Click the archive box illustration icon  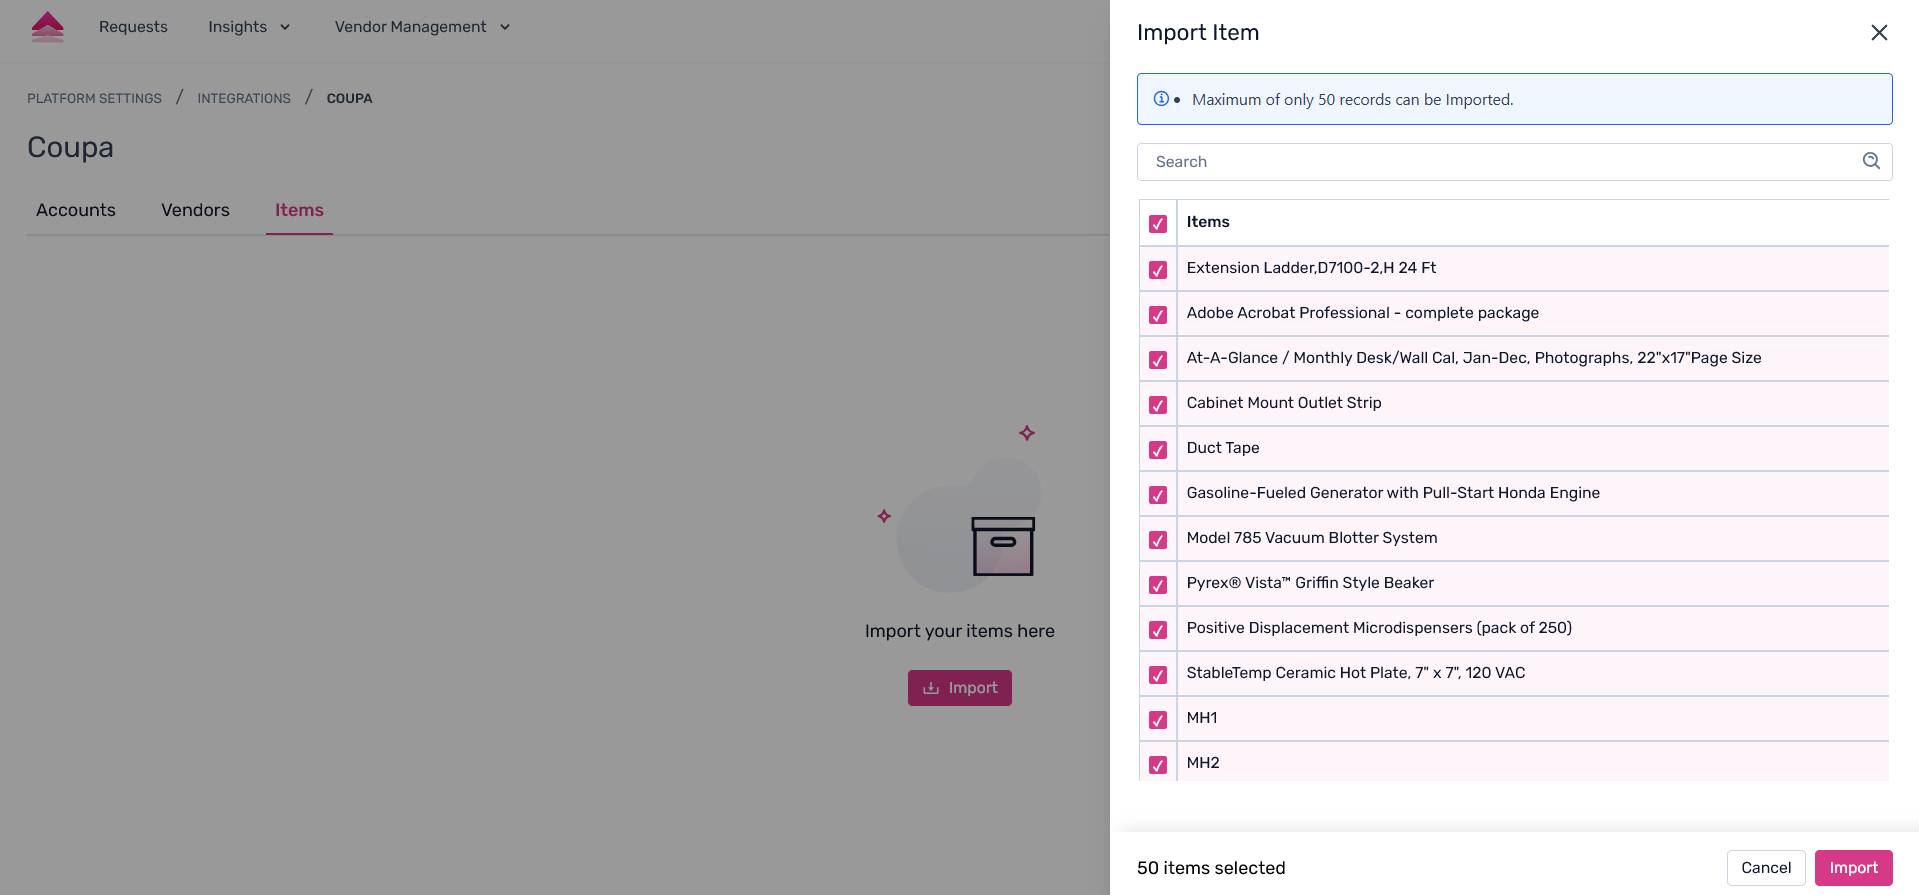click(1003, 546)
